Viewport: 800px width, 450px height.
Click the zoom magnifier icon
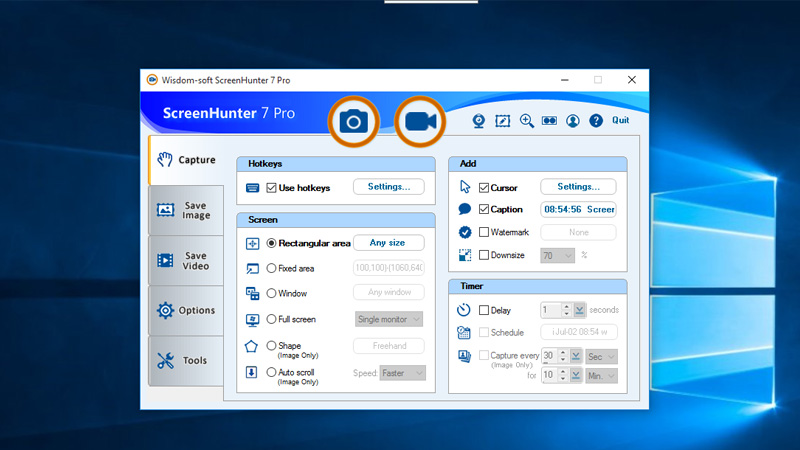tap(527, 121)
